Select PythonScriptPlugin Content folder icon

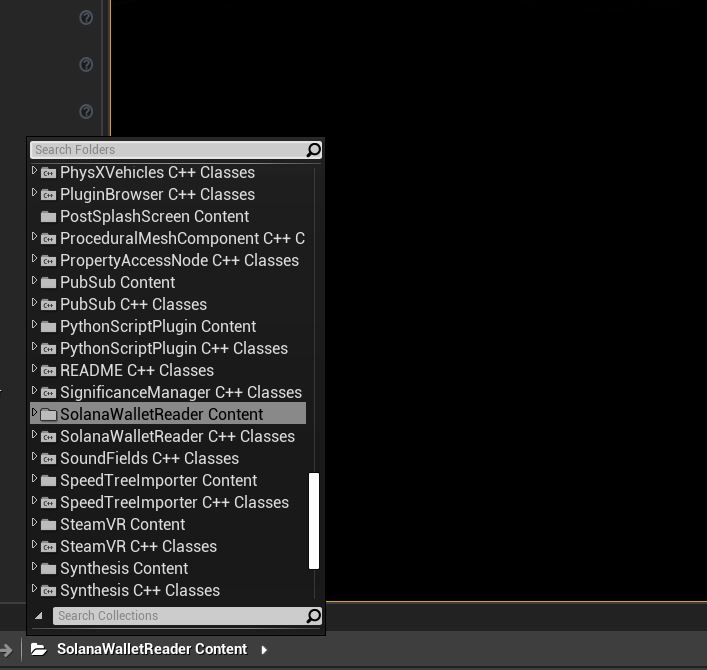(48, 327)
